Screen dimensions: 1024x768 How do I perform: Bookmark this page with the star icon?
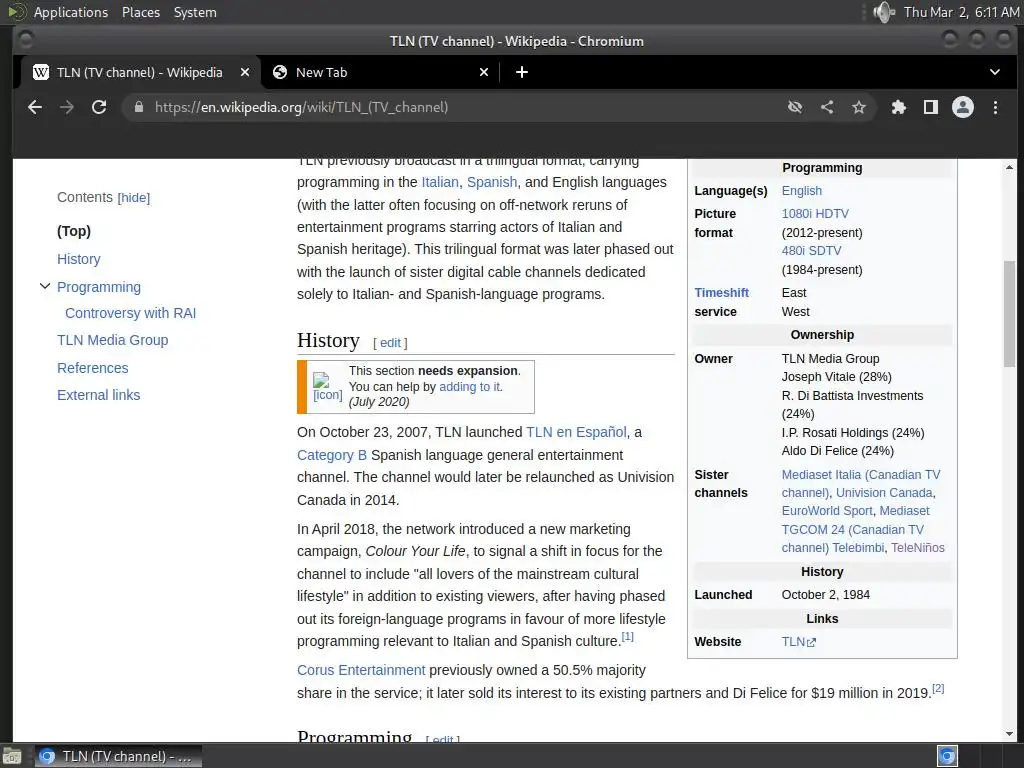click(x=859, y=107)
